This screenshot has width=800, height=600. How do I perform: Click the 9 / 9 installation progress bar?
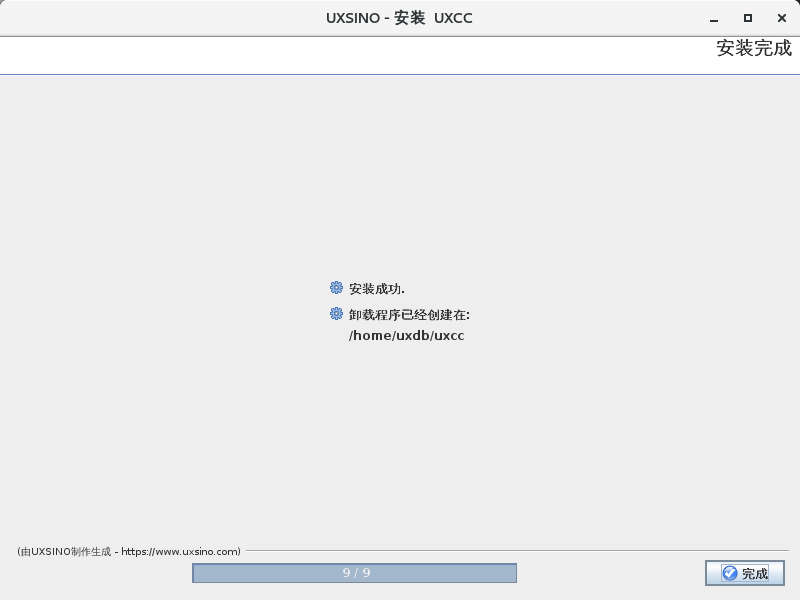(x=355, y=573)
